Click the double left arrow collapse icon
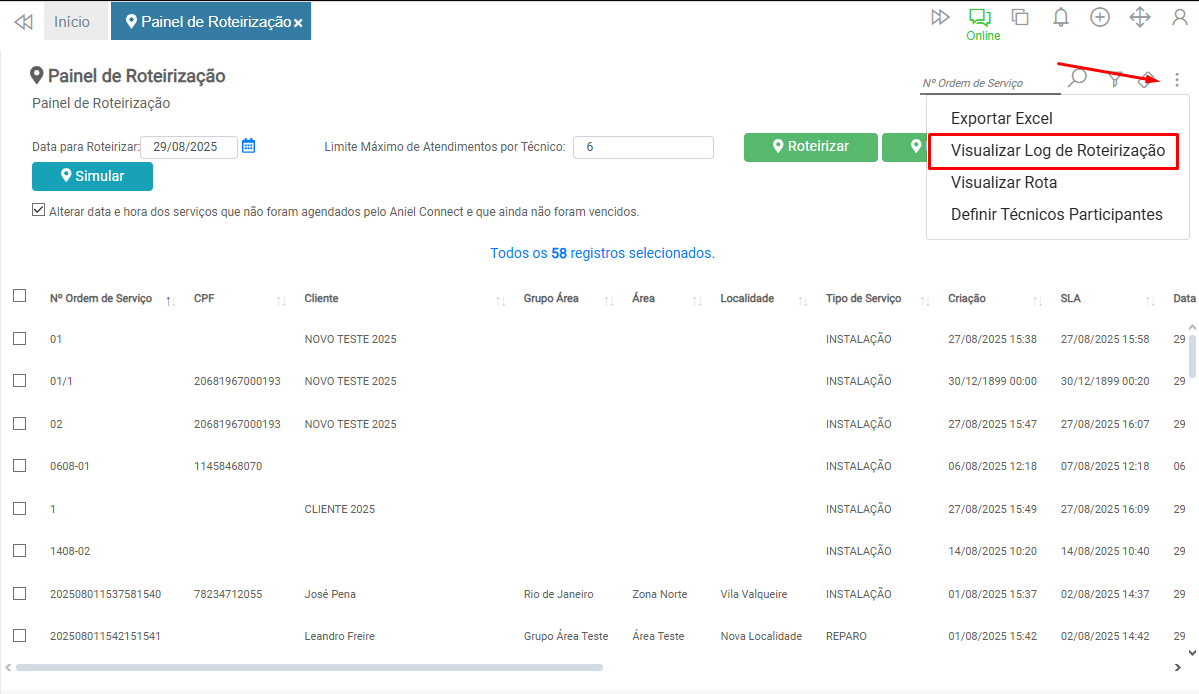Screen dimensions: 1199x694 [x=23, y=21]
